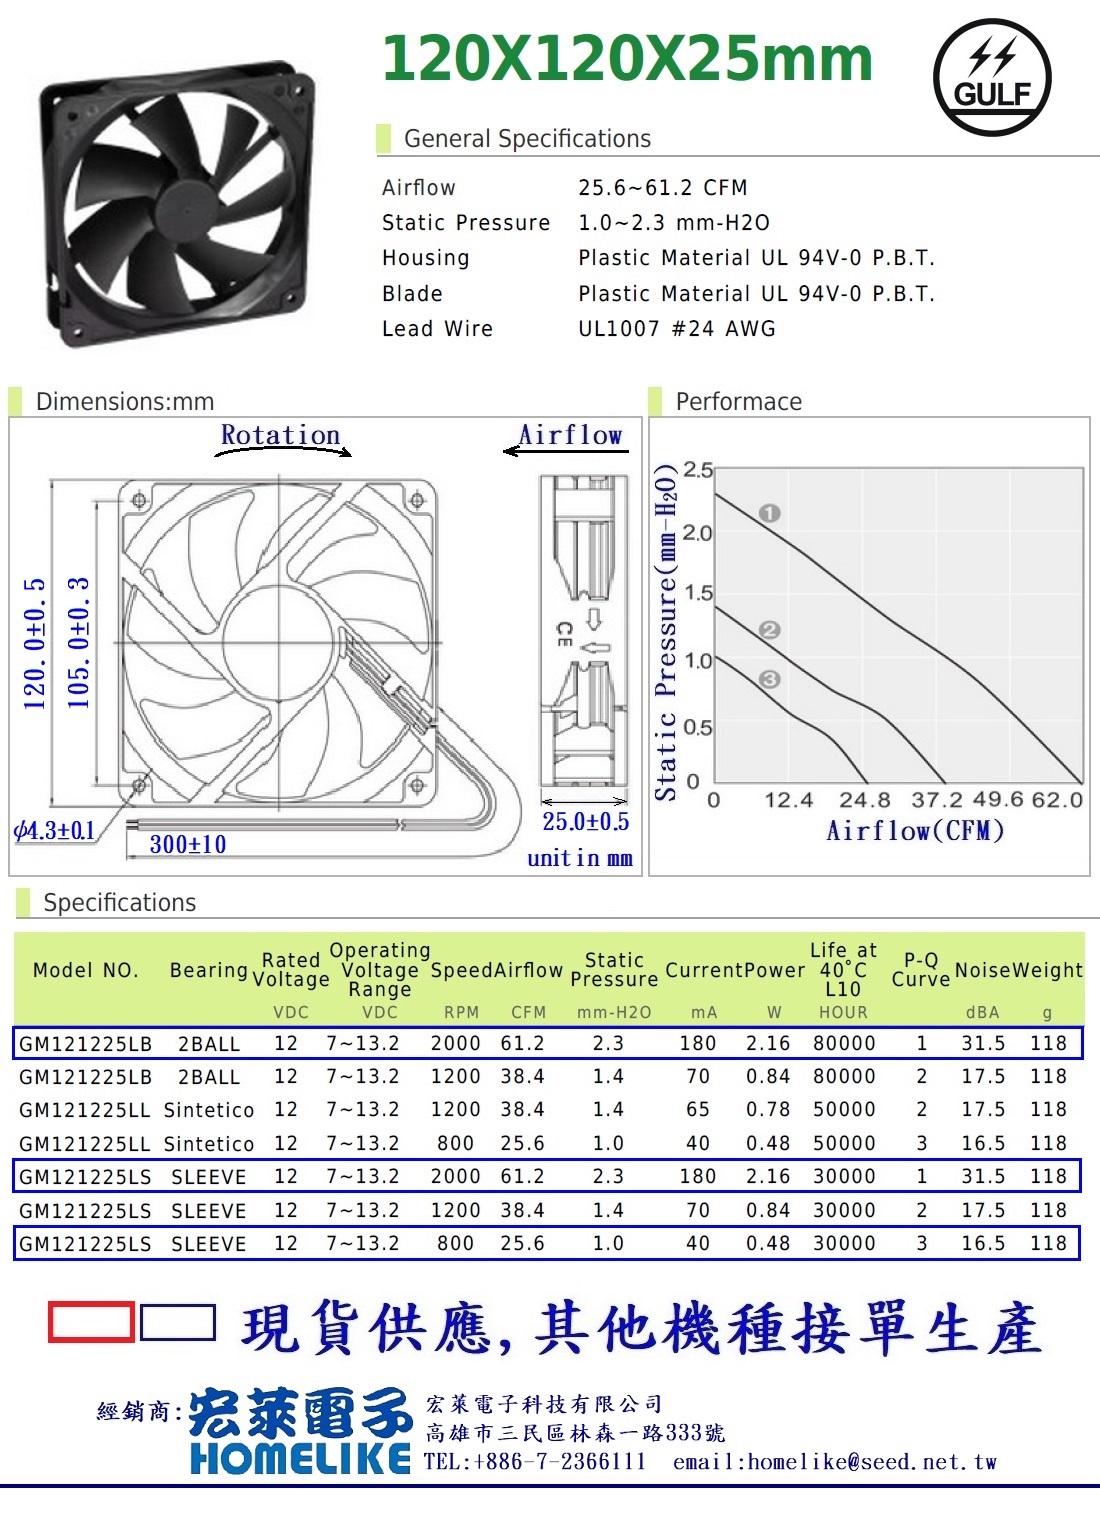Select the Specifications table heading
Screen dimensions: 1100x1522
pyautogui.click(x=120, y=903)
